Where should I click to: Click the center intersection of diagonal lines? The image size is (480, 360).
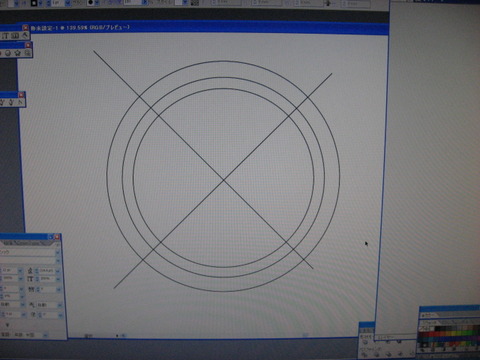[x=224, y=180]
